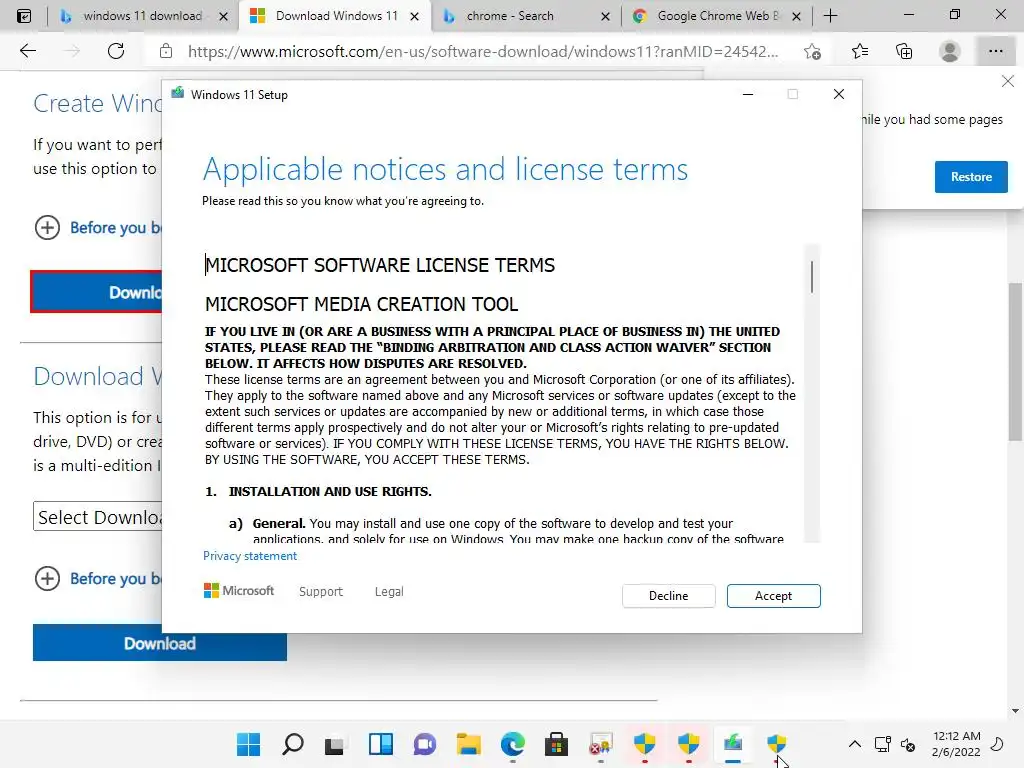This screenshot has height=768, width=1024.
Task: Click the second shield icon in the taskbar
Action: coord(688,744)
